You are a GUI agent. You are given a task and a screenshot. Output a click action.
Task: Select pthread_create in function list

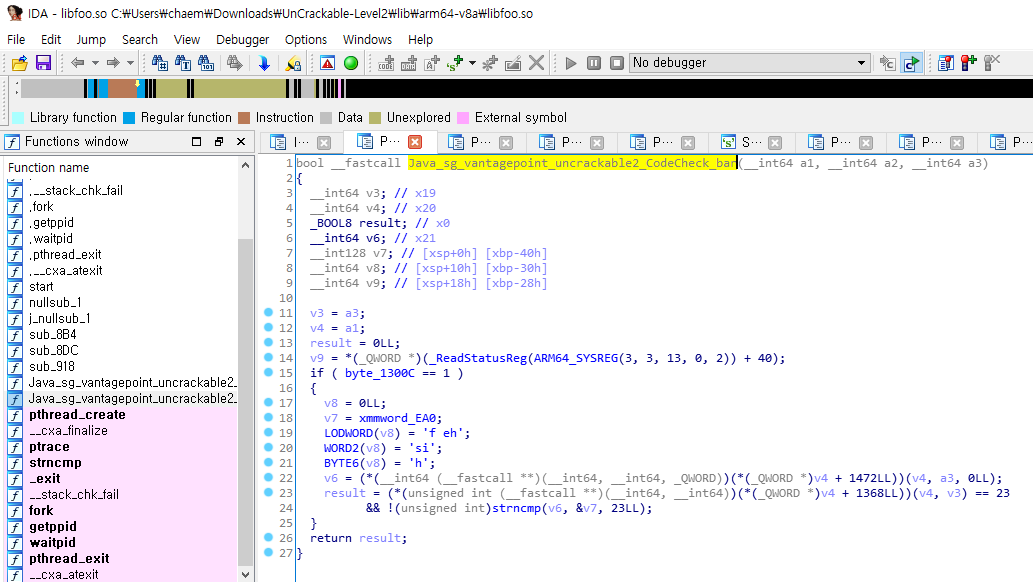(x=121, y=415)
